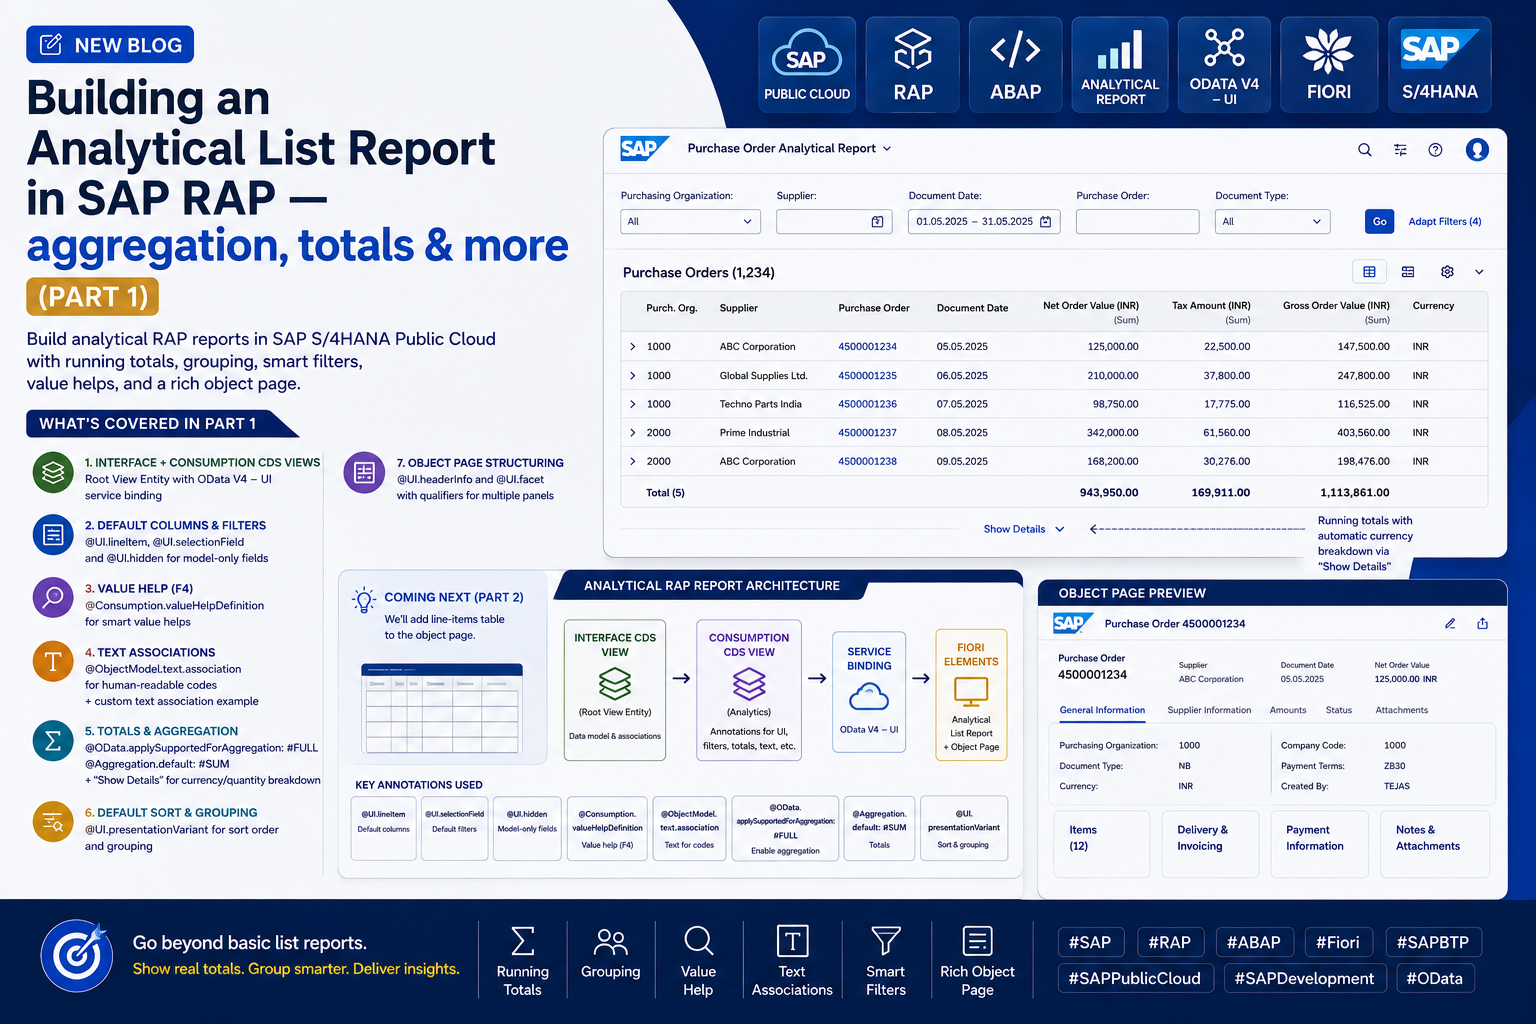Viewport: 1536px width, 1024px height.
Task: Click Show Details link below totals
Action: (1024, 529)
